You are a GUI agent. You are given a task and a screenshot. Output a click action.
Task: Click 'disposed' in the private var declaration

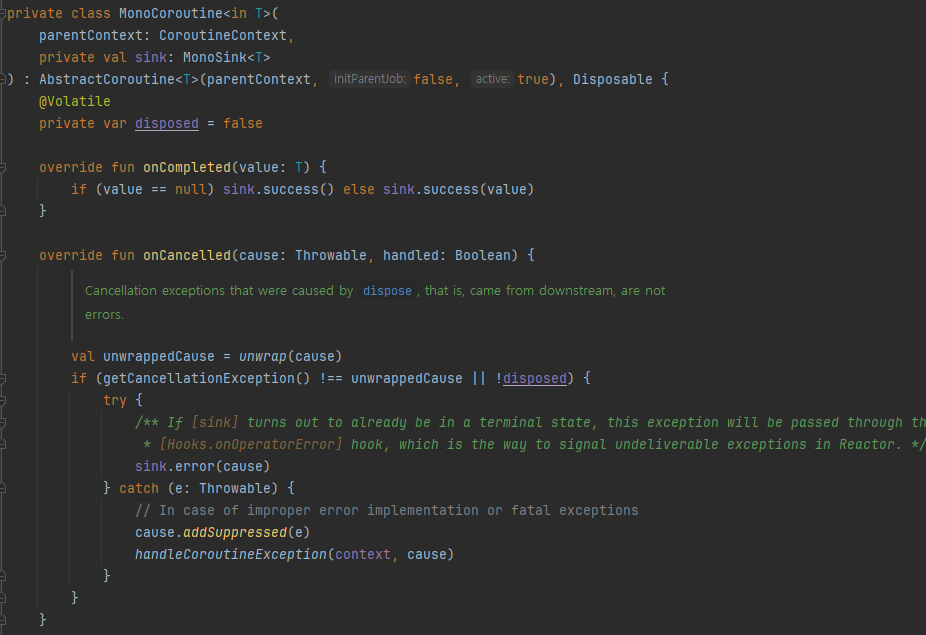(x=167, y=123)
